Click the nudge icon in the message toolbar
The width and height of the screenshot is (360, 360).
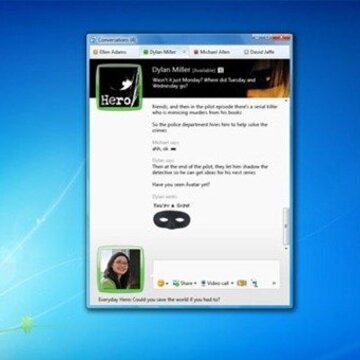tap(254, 283)
